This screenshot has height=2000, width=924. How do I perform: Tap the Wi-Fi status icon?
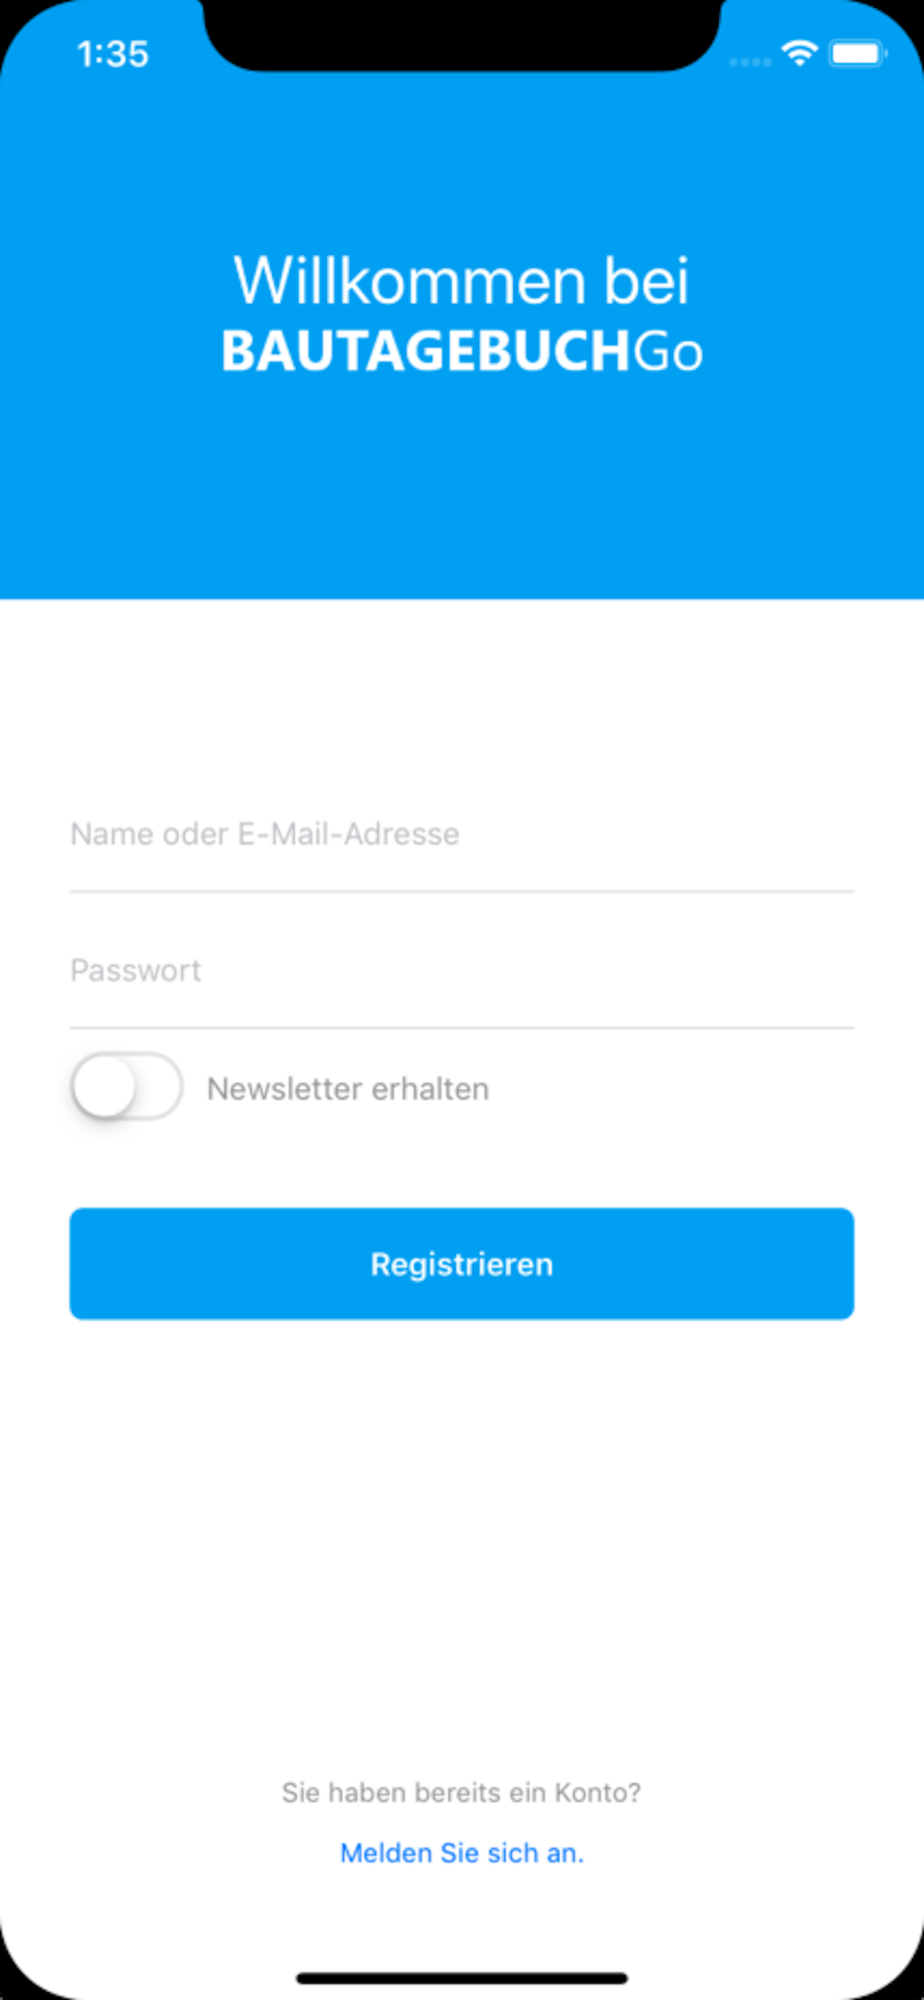tap(799, 53)
